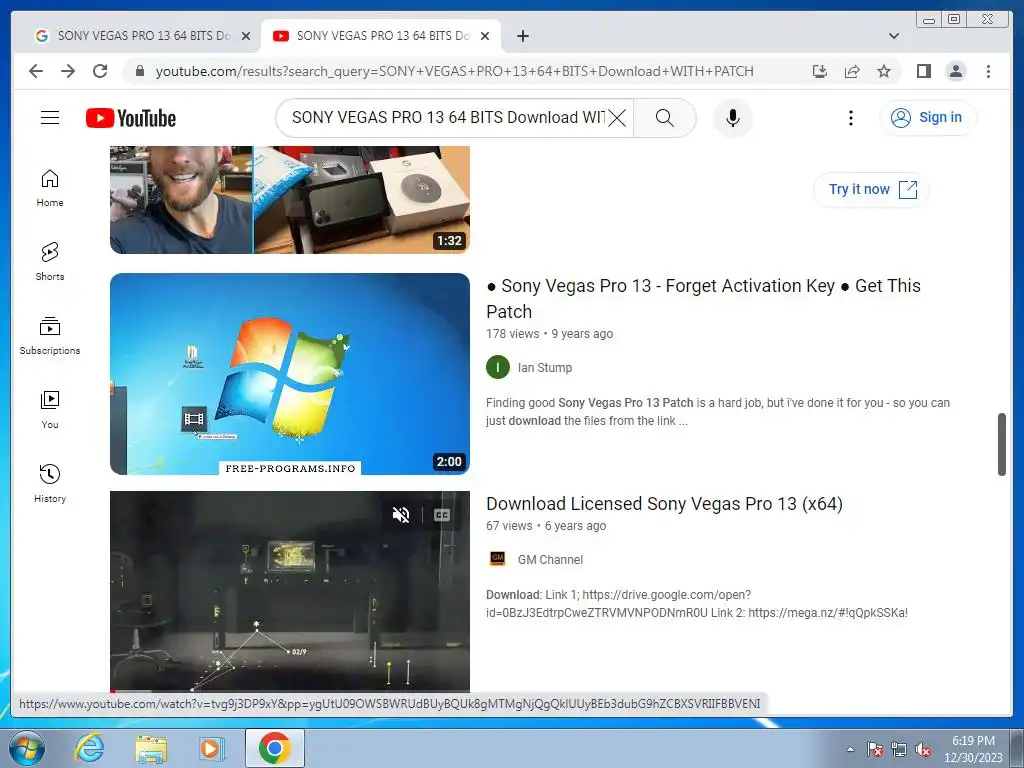Go forward with the browser forward arrow
Viewport: 1024px width, 768px height.
pyautogui.click(x=68, y=71)
